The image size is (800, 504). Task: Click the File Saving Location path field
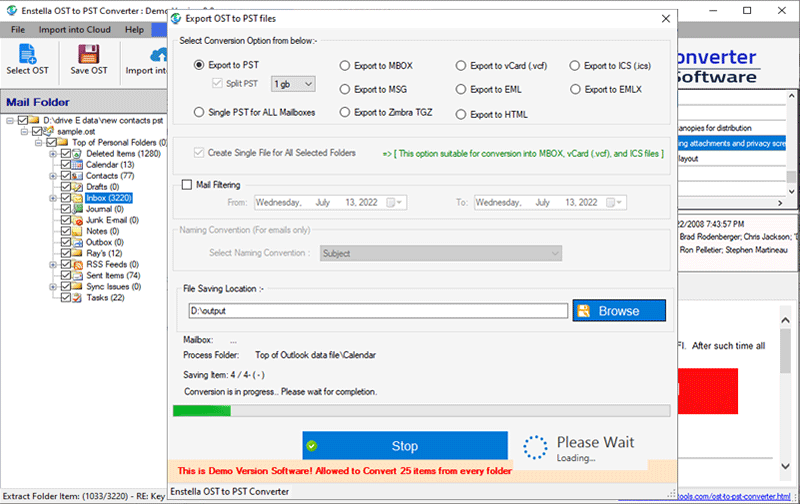tap(377, 311)
